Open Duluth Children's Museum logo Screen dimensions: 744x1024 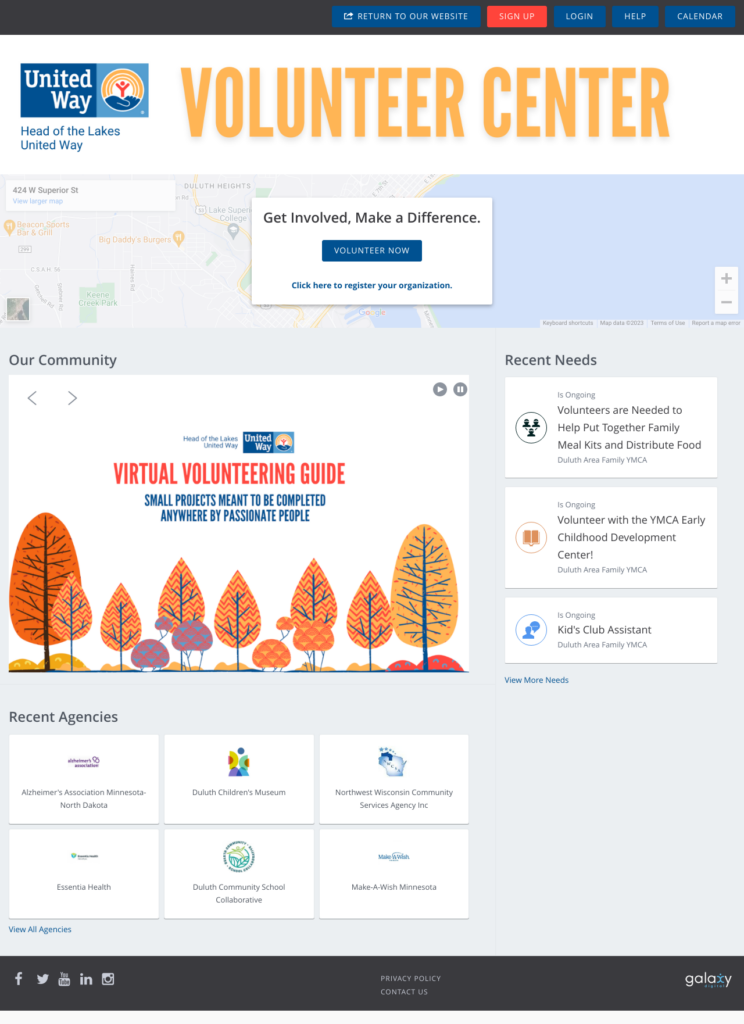[239, 761]
